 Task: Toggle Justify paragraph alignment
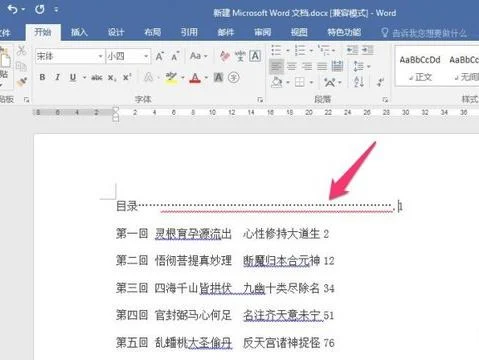coord(322,66)
